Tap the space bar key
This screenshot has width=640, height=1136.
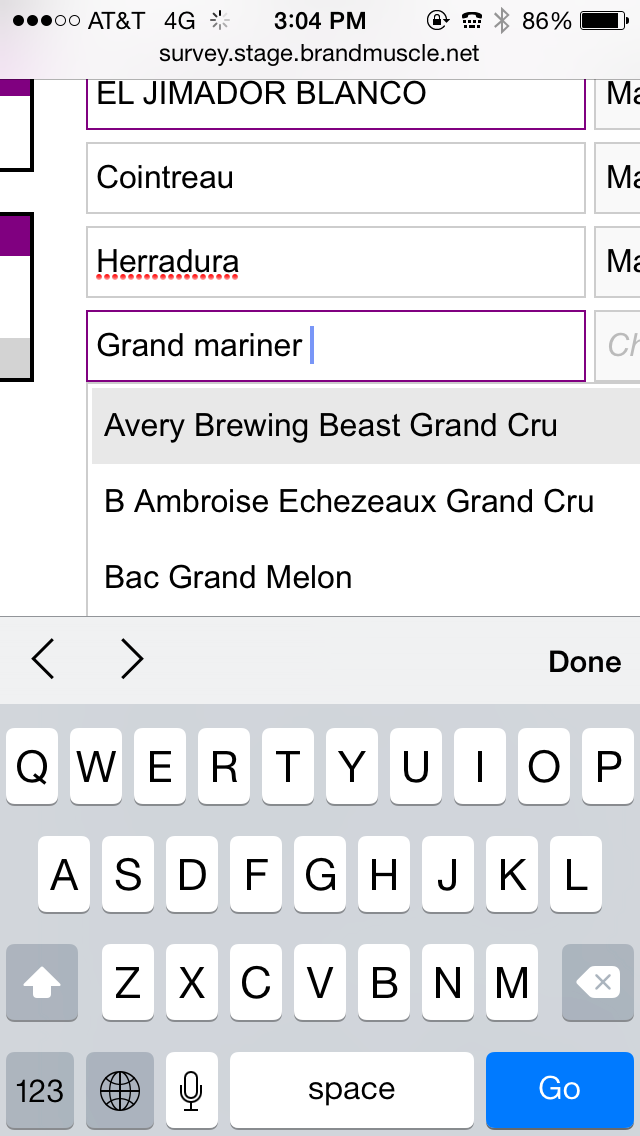pos(352,1090)
